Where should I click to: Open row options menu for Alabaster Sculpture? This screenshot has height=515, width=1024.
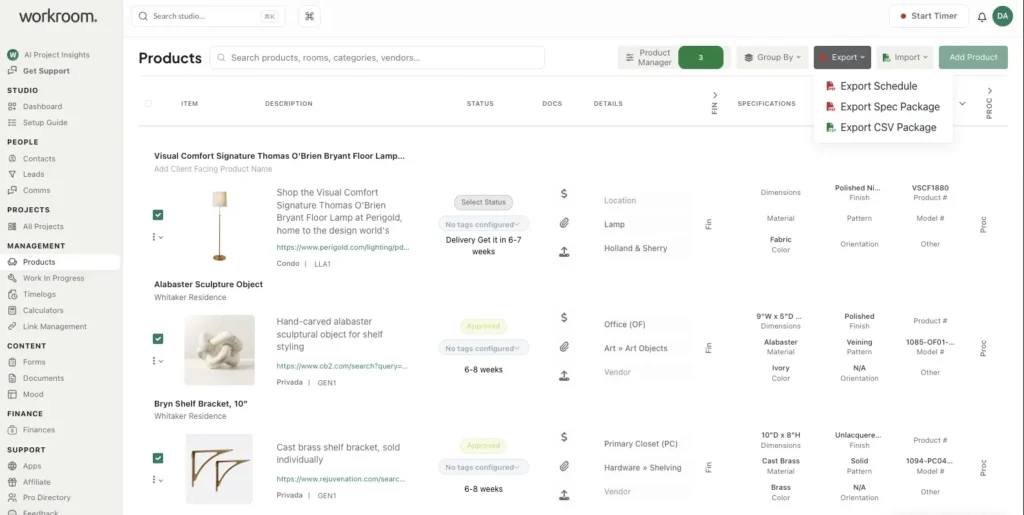[157, 360]
